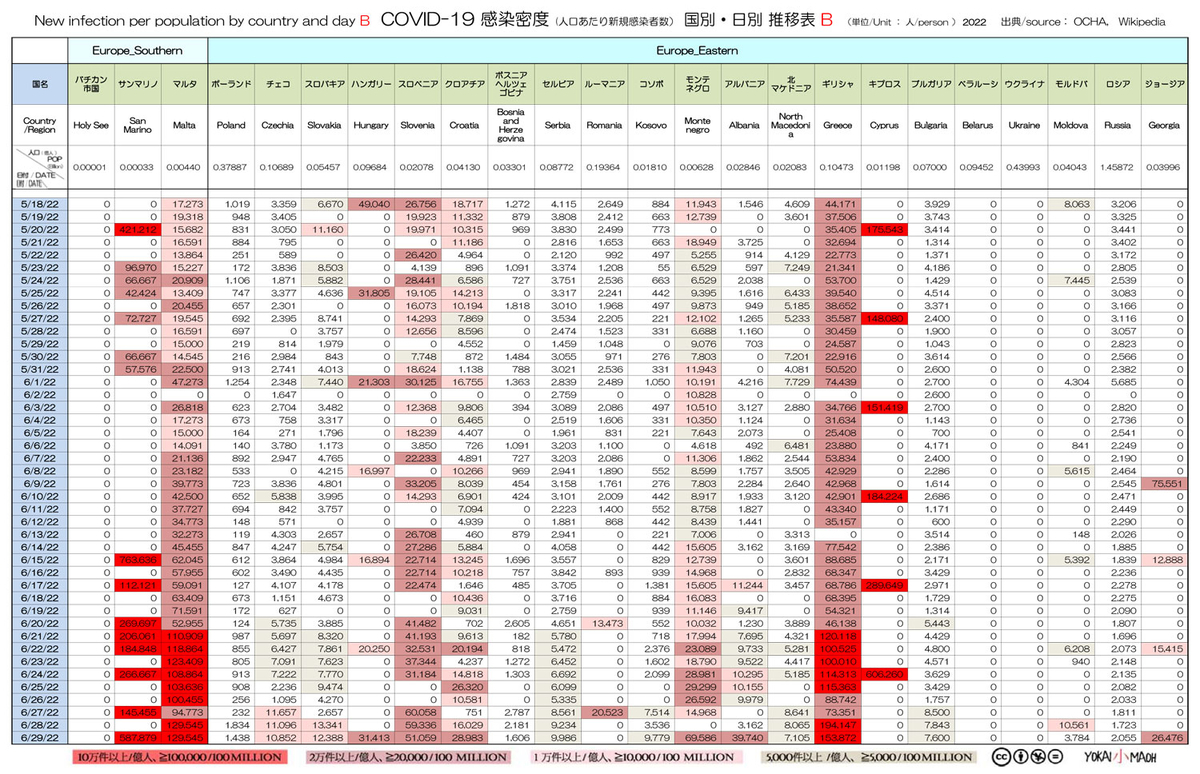Click the CC Attribution person icon
Screen dimensions: 1200x774
(x=1020, y=757)
